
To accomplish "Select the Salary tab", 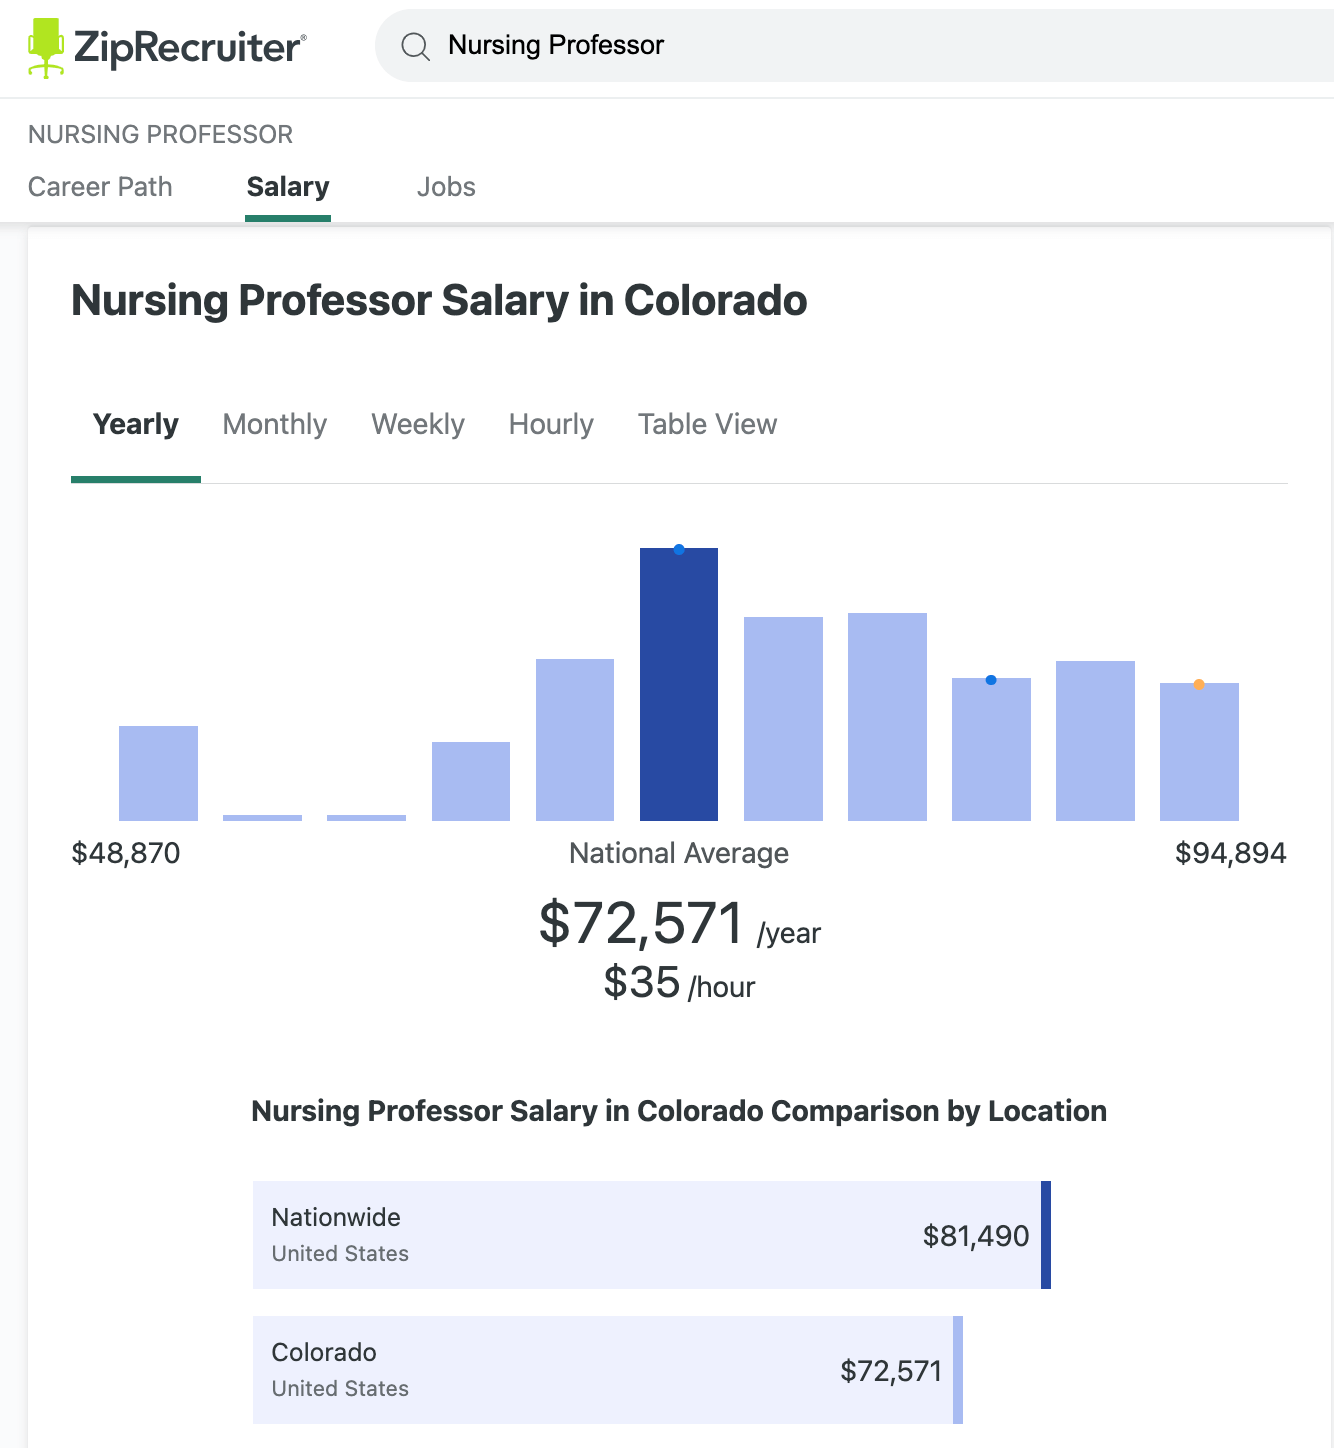I will pyautogui.click(x=288, y=187).
